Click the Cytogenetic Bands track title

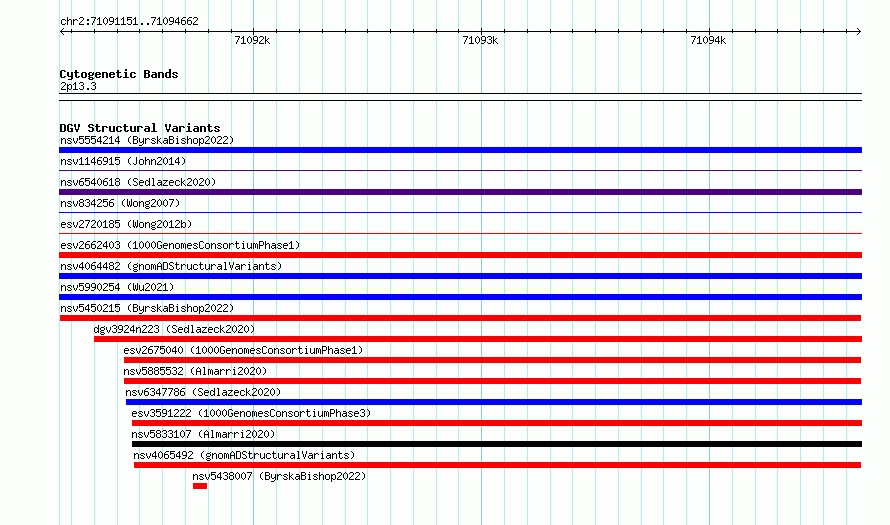coord(119,74)
